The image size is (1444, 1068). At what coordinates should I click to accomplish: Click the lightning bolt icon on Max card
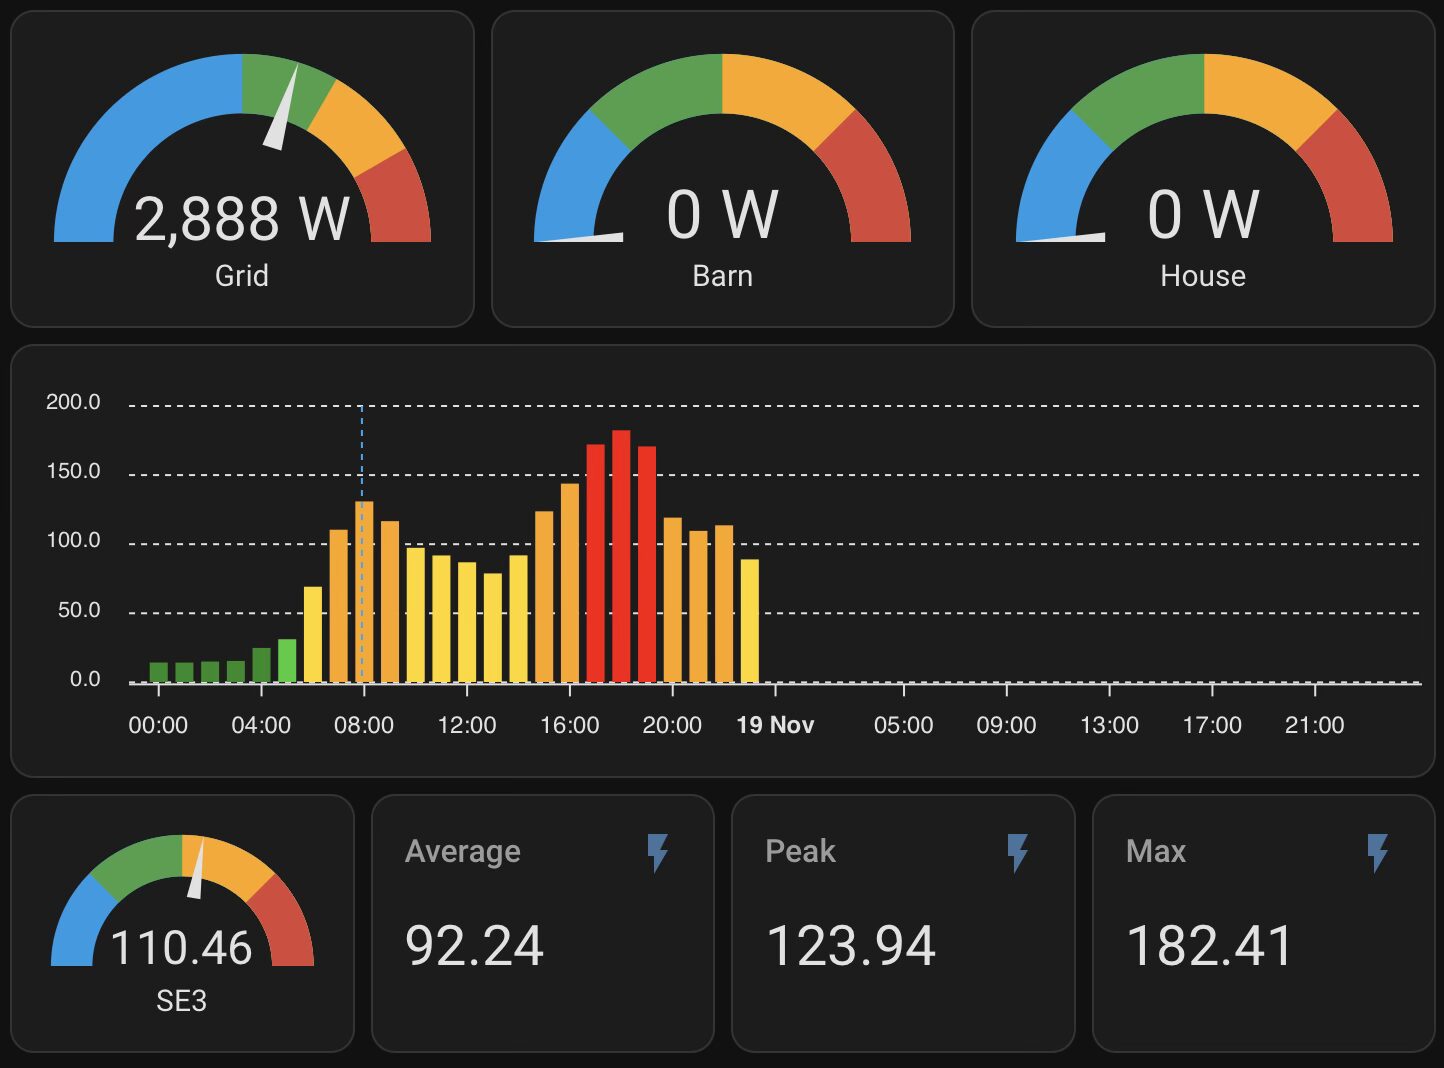1378,853
